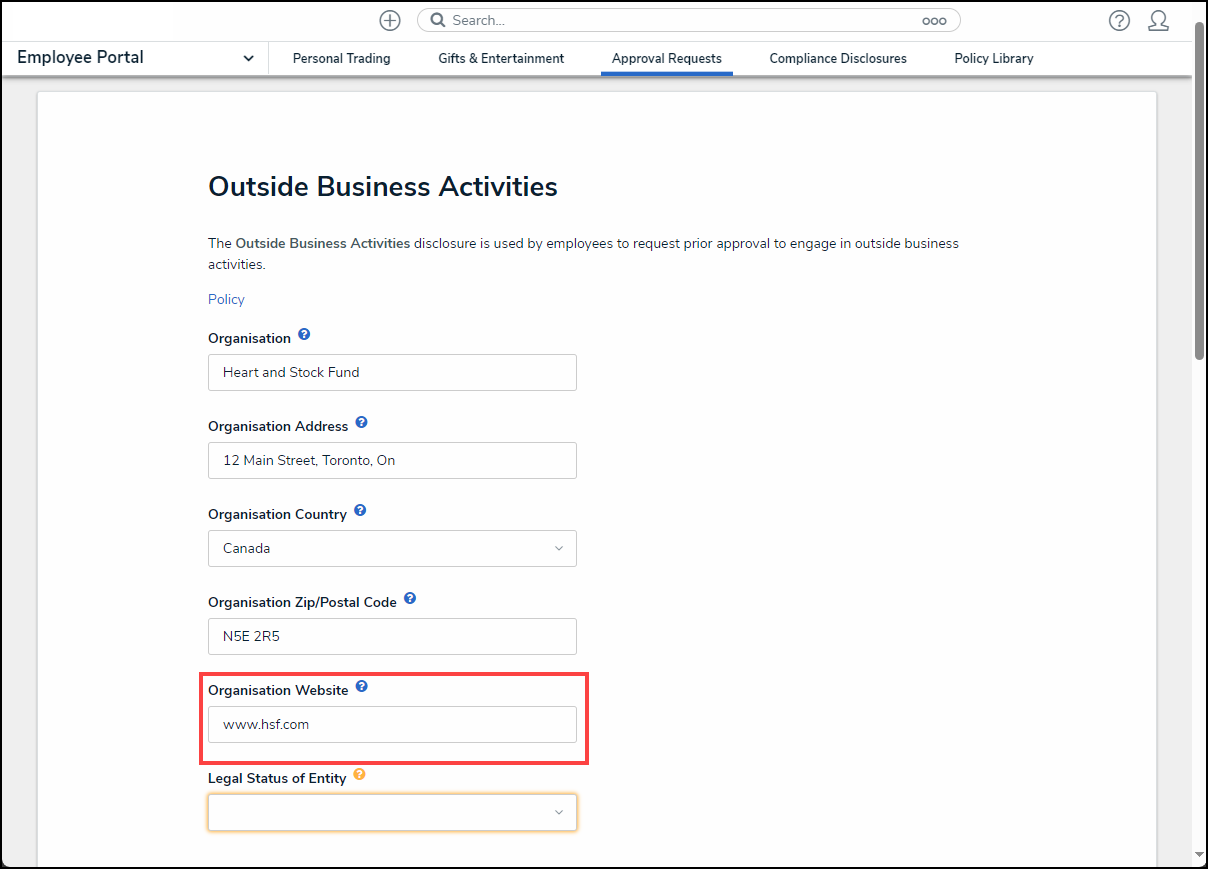This screenshot has height=869, width=1208.
Task: Click the Organisation Country help tooltip icon
Action: (359, 510)
